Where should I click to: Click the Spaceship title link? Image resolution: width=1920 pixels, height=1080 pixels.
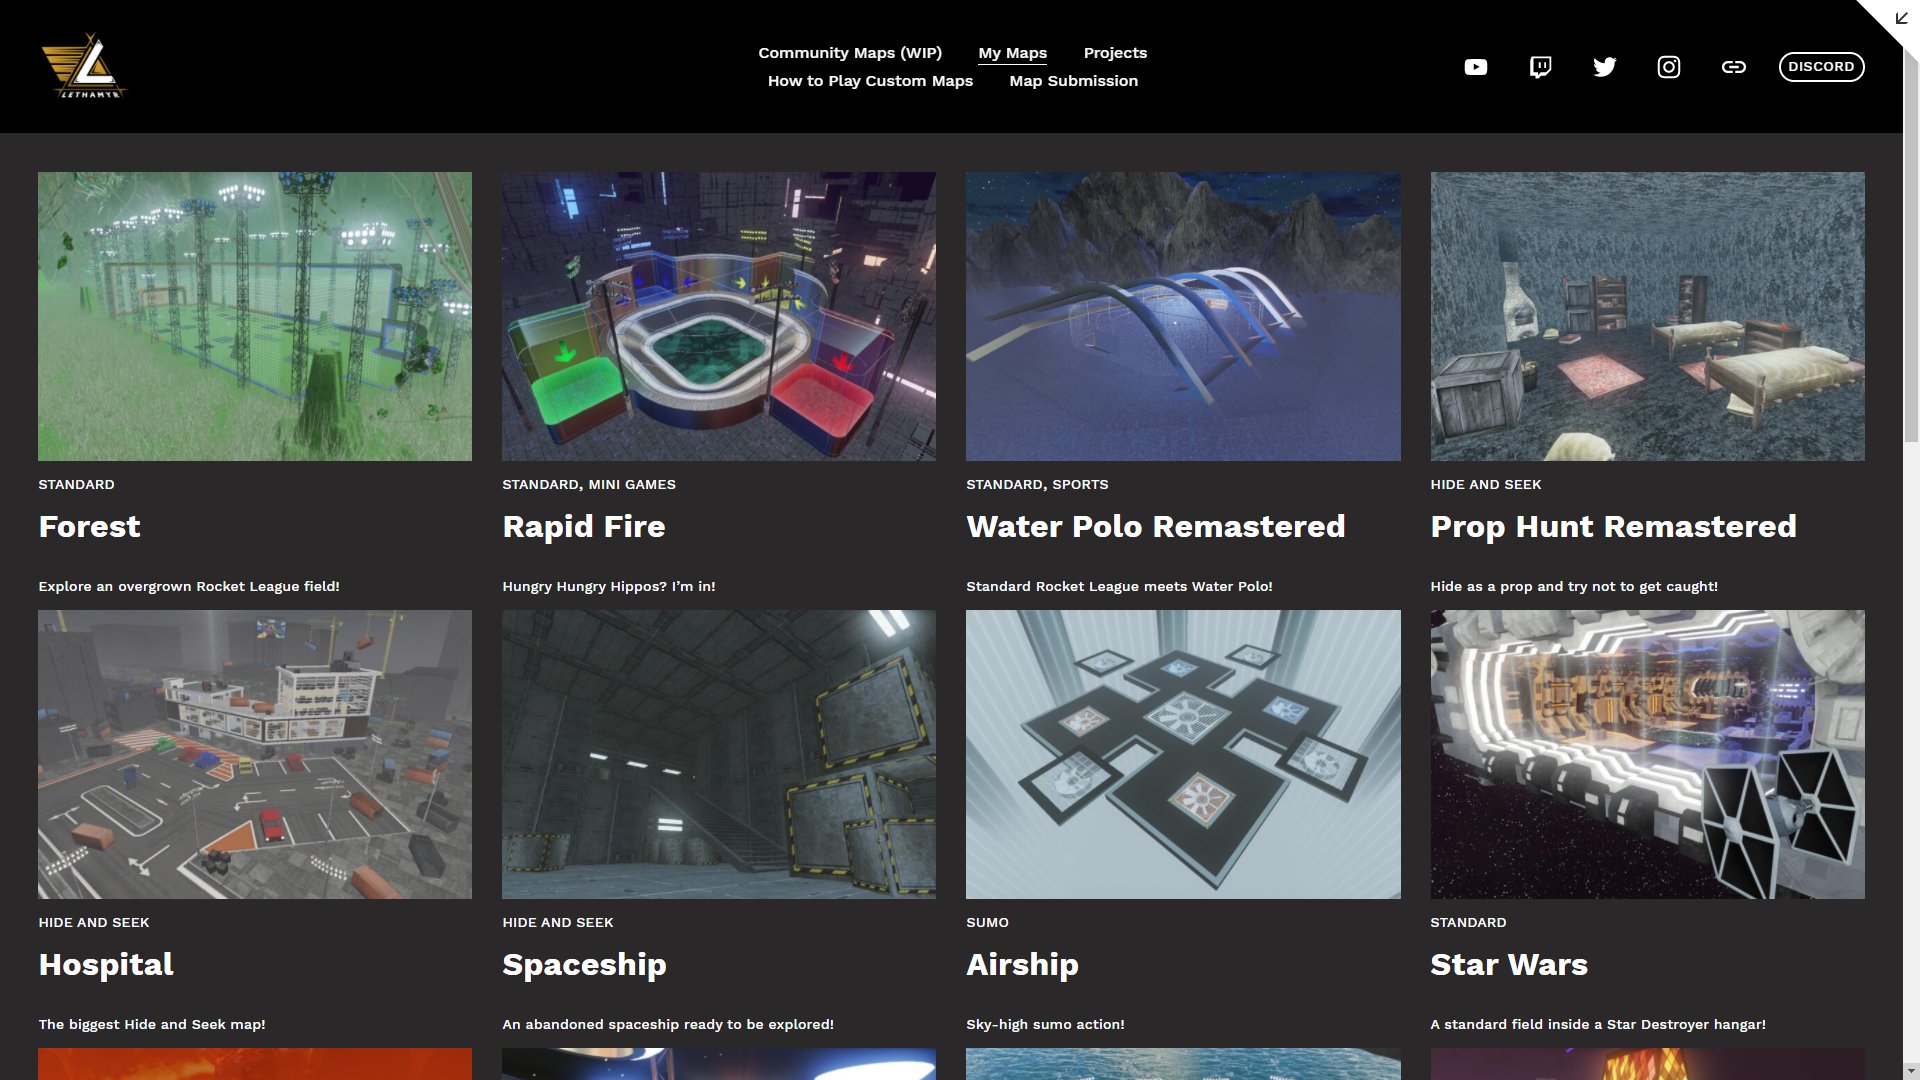click(584, 965)
